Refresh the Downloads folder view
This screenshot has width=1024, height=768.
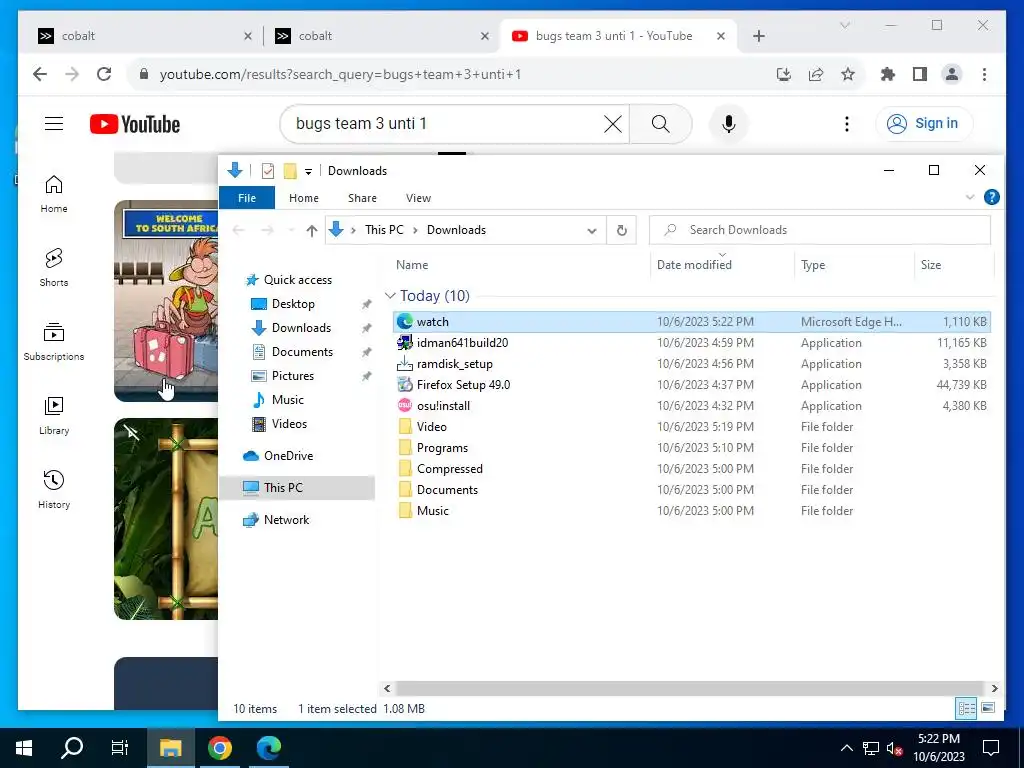pos(622,230)
